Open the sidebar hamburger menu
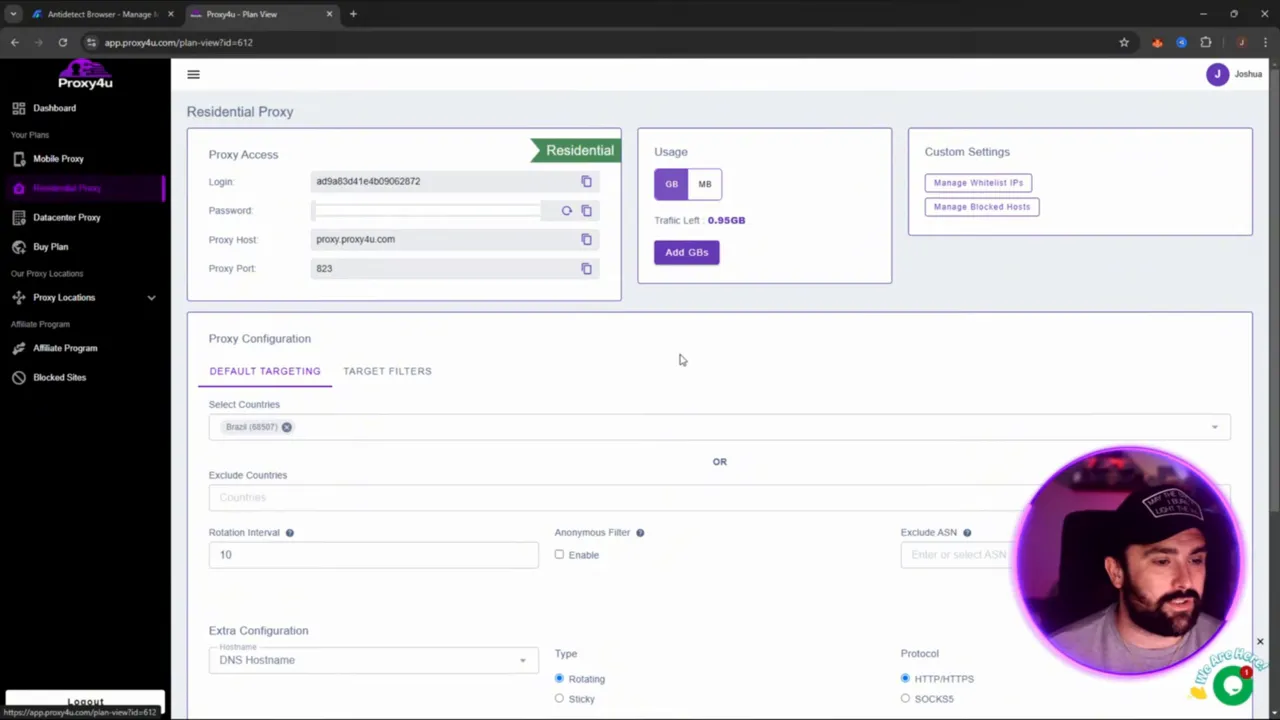This screenshot has width=1280, height=720. click(x=193, y=74)
